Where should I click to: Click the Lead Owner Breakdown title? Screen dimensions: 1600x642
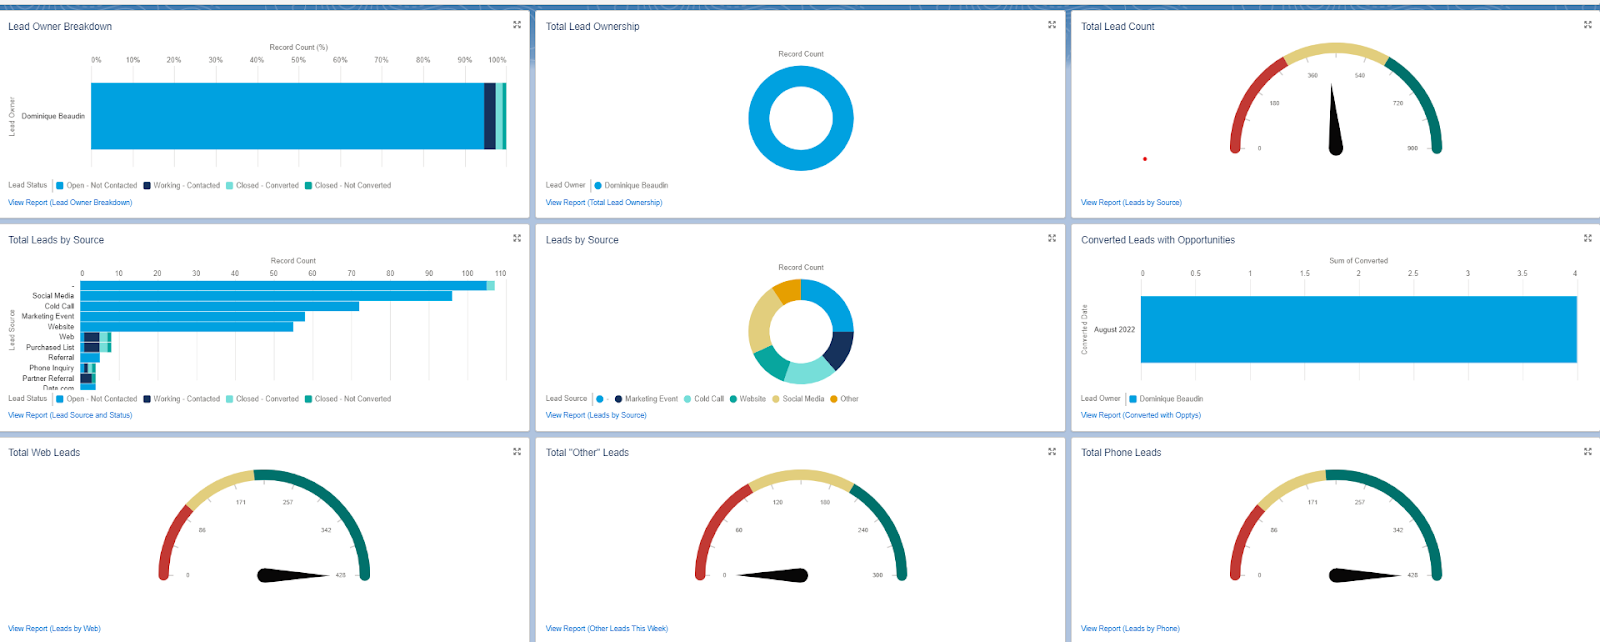(x=60, y=26)
